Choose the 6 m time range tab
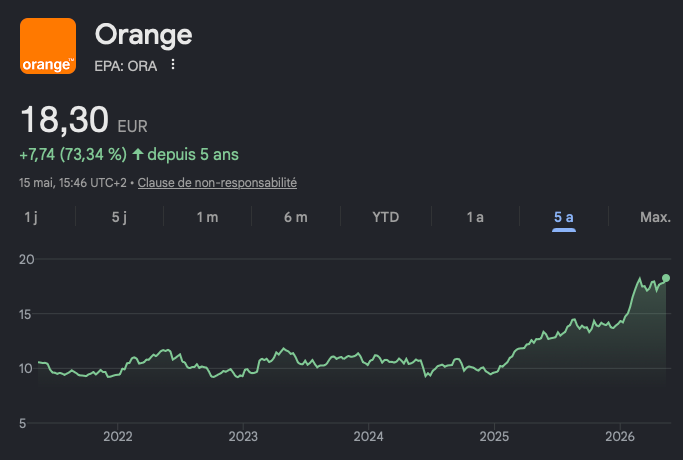683x460 pixels. point(296,216)
